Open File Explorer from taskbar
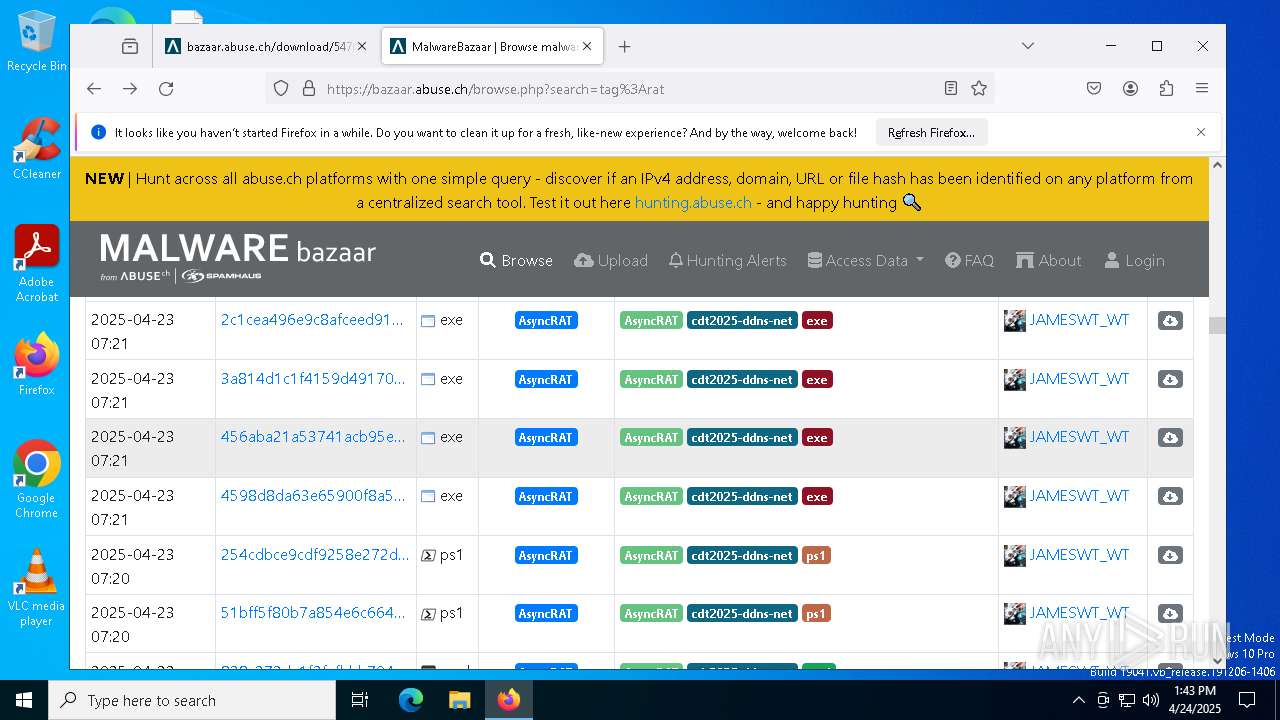Viewport: 1280px width, 720px height. (x=459, y=700)
